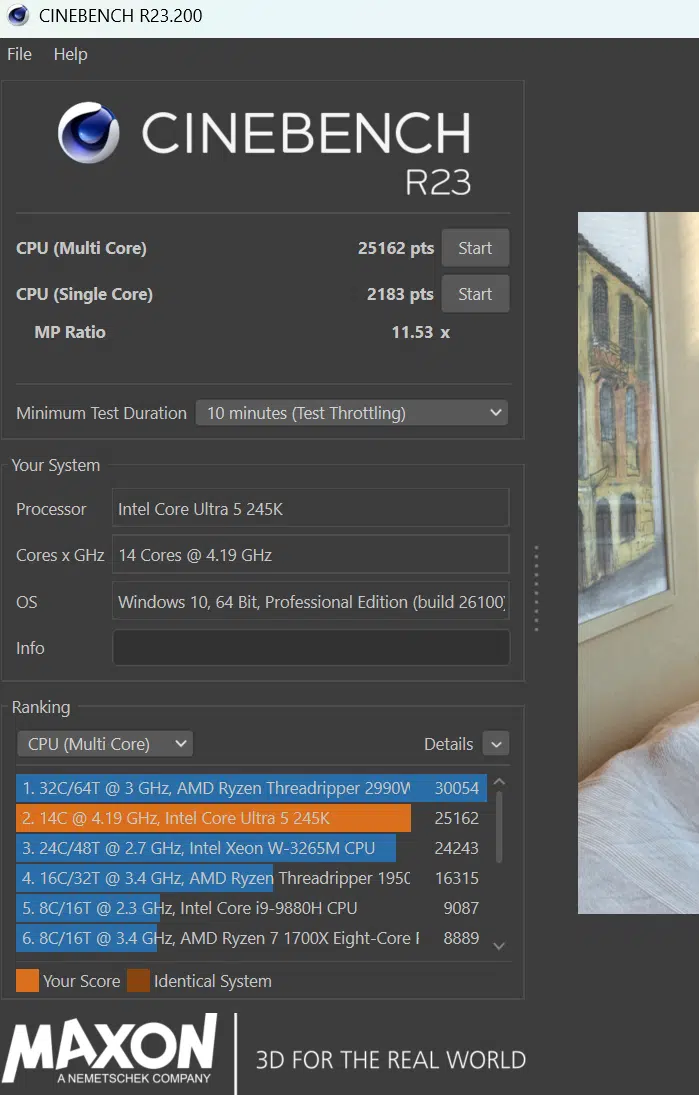Select the Intel Core Ultra 5 245K ranking row

pyautogui.click(x=251, y=818)
